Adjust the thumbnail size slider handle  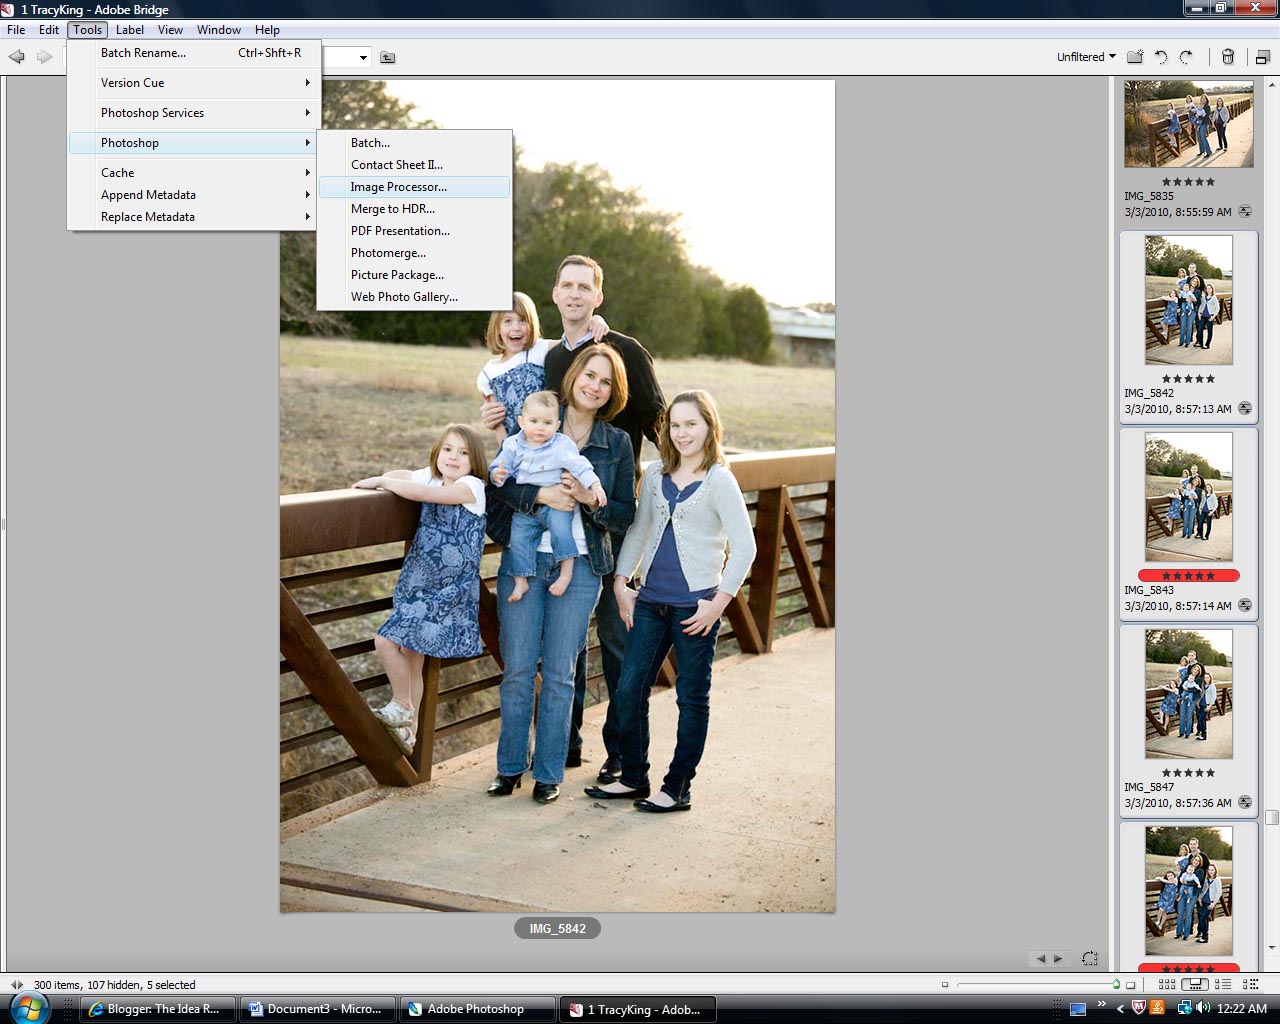point(1116,985)
